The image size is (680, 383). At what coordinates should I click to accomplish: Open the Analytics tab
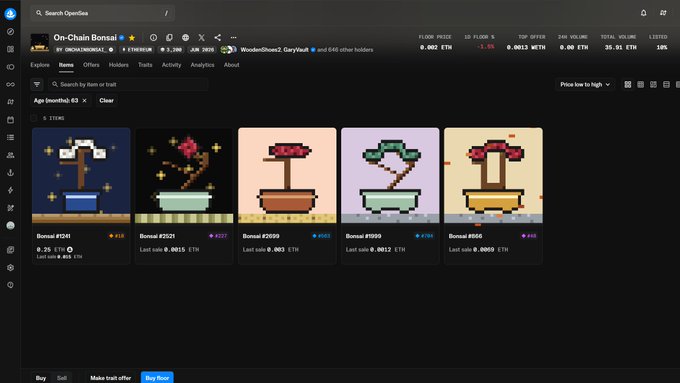203,65
